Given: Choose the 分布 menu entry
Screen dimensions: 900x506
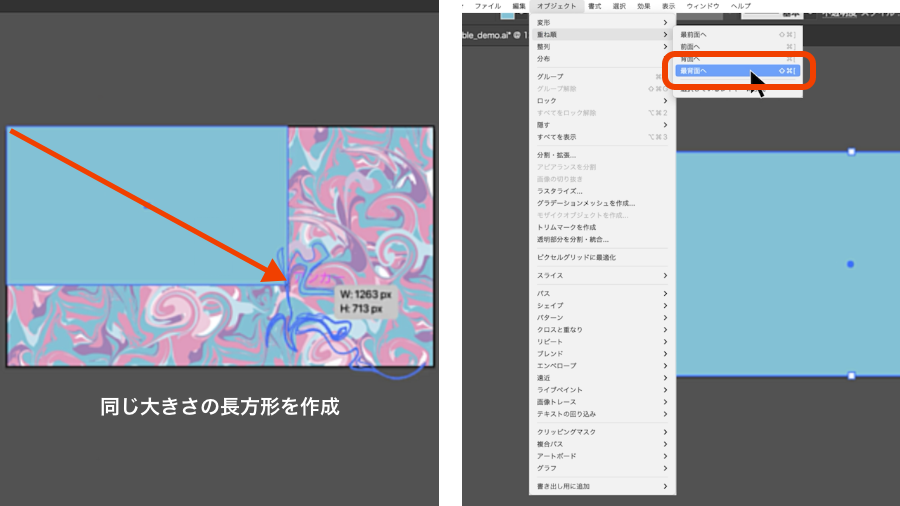Looking at the screenshot, I should [x=602, y=59].
